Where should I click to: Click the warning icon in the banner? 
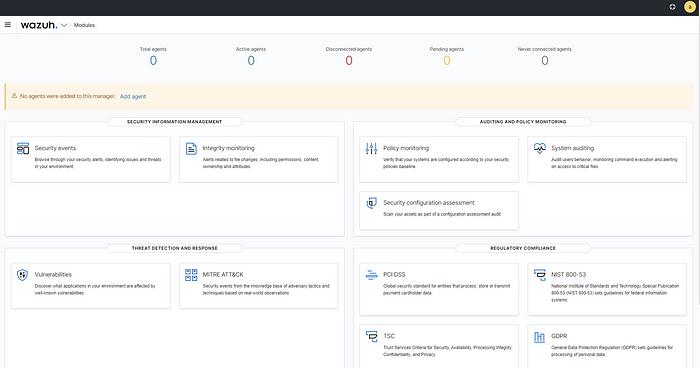14,96
